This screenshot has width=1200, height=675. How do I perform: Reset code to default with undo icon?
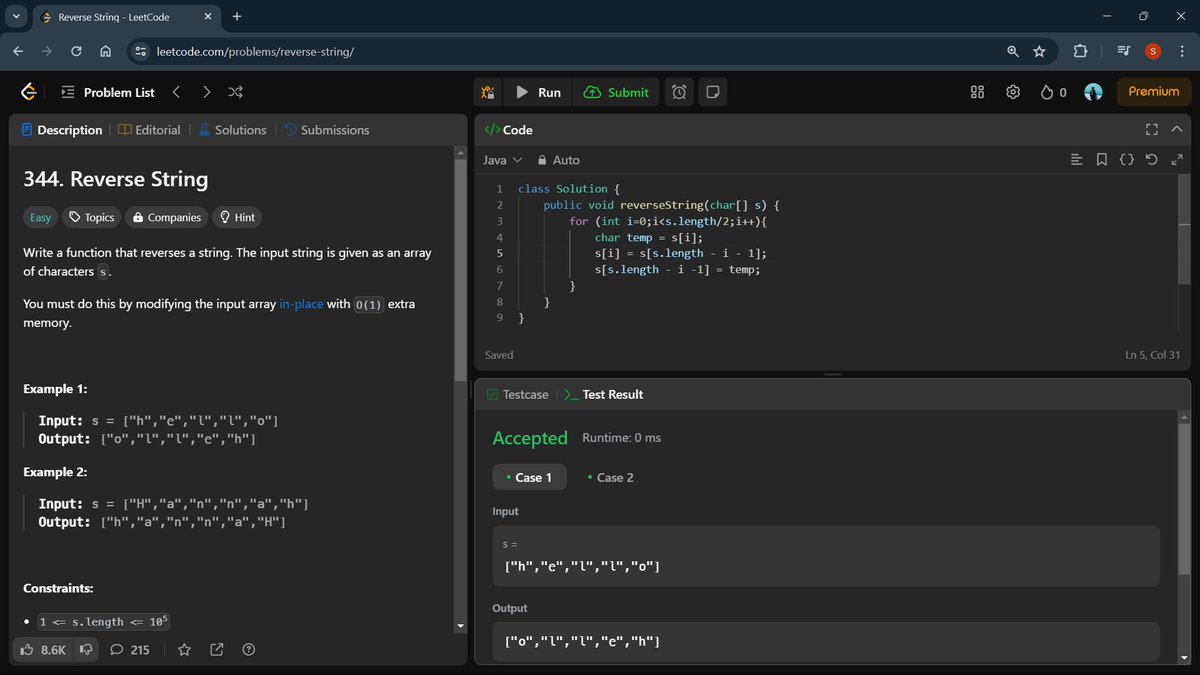tap(1151, 160)
